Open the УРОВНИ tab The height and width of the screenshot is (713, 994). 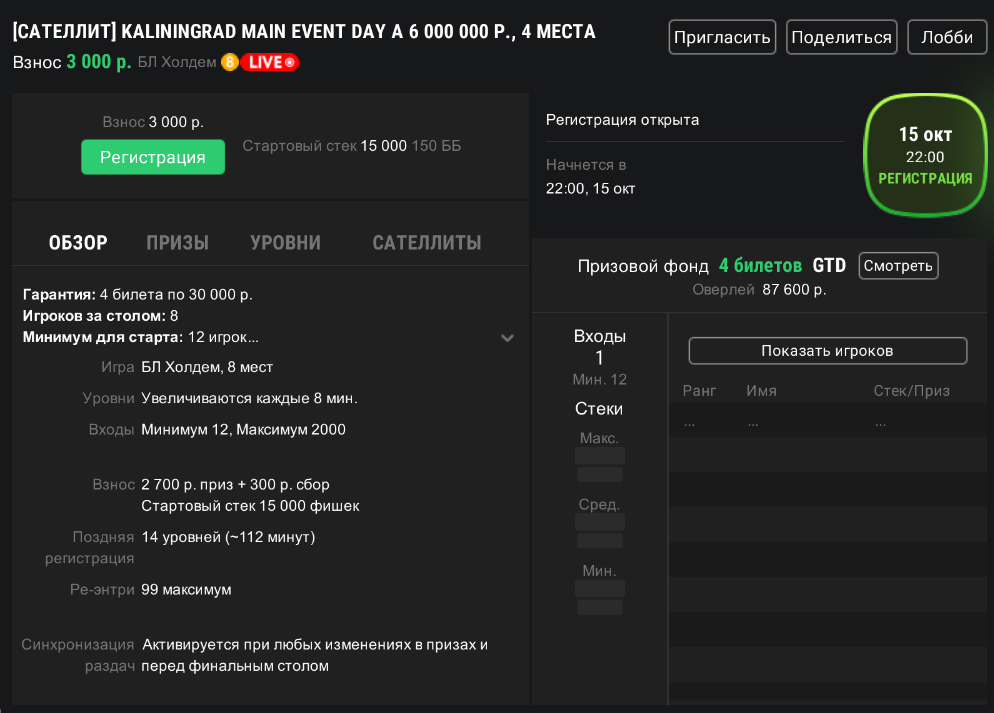(x=285, y=243)
